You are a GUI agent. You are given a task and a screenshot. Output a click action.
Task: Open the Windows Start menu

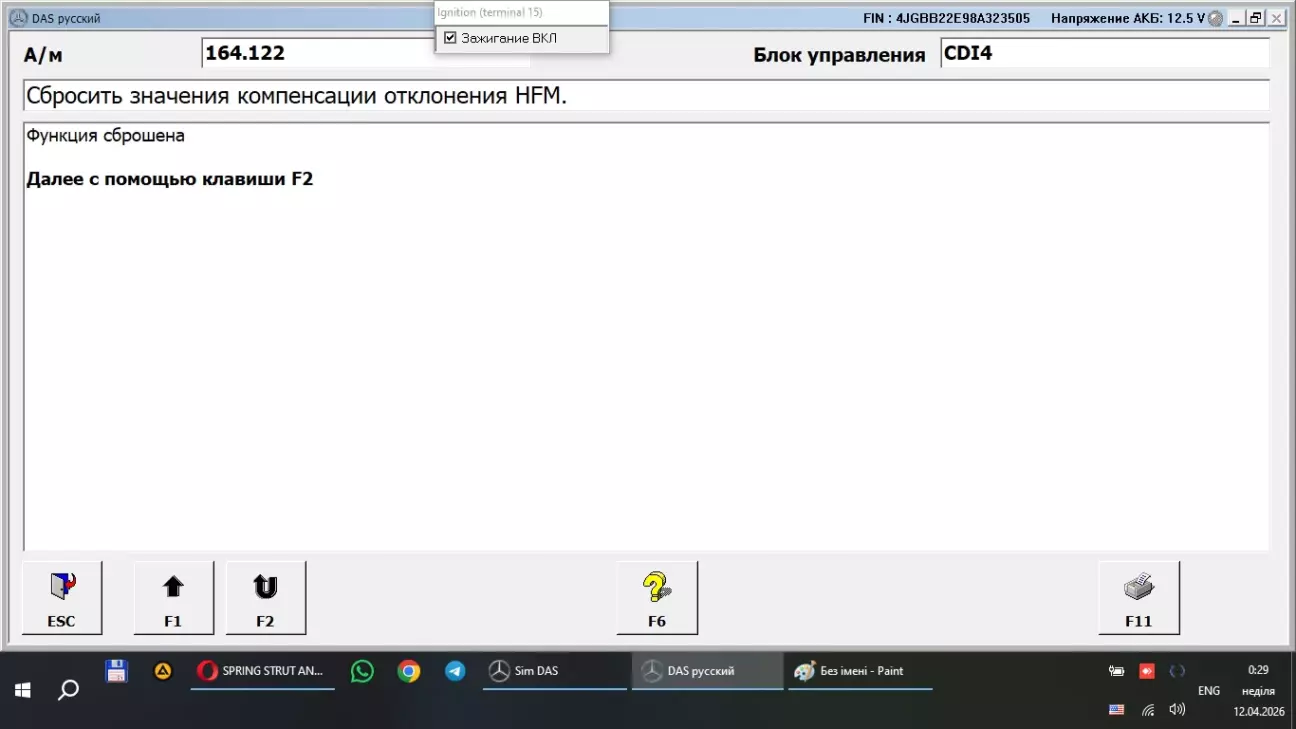(x=22, y=690)
